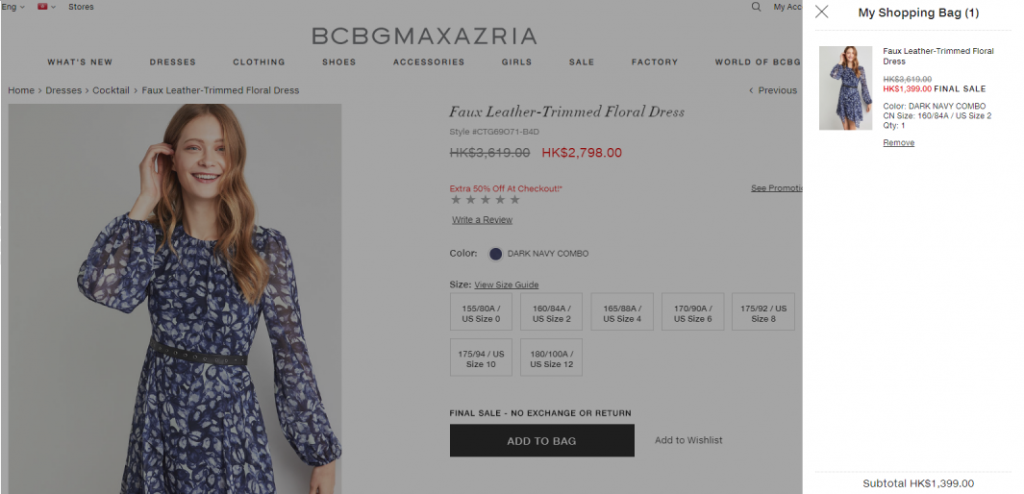Image resolution: width=1024 pixels, height=494 pixels.
Task: Pick size 180/100A US Size 12
Action: click(551, 358)
